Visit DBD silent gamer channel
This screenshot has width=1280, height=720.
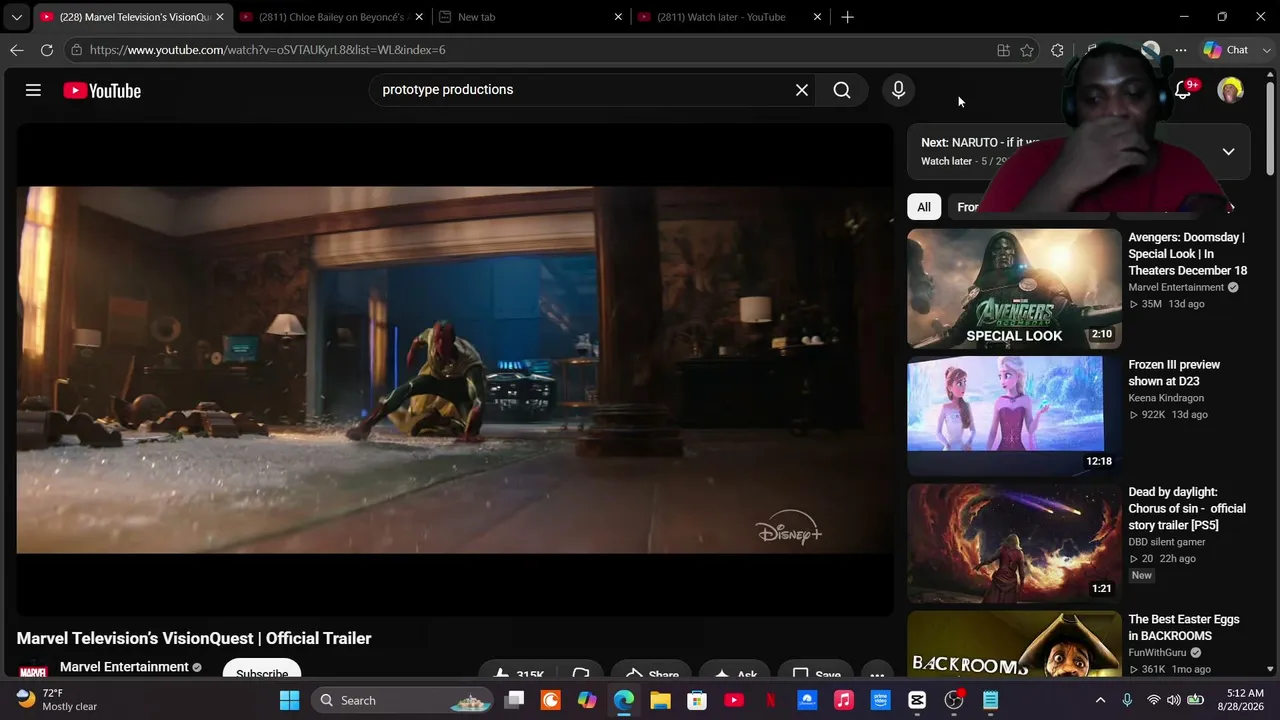pos(1167,542)
